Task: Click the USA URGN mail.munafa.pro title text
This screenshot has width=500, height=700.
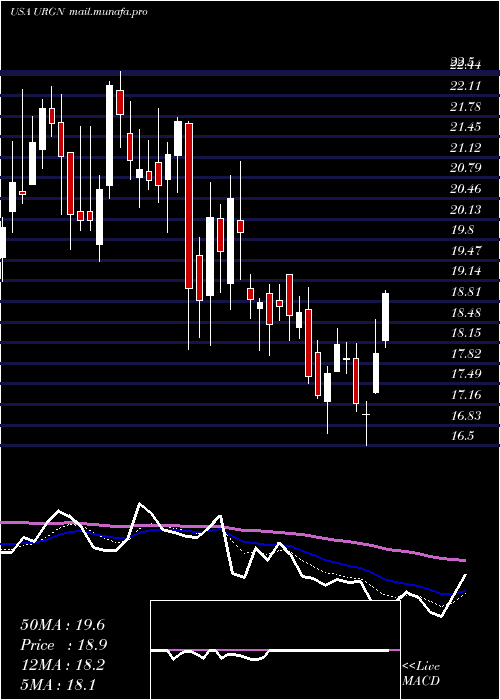Action: pos(79,12)
